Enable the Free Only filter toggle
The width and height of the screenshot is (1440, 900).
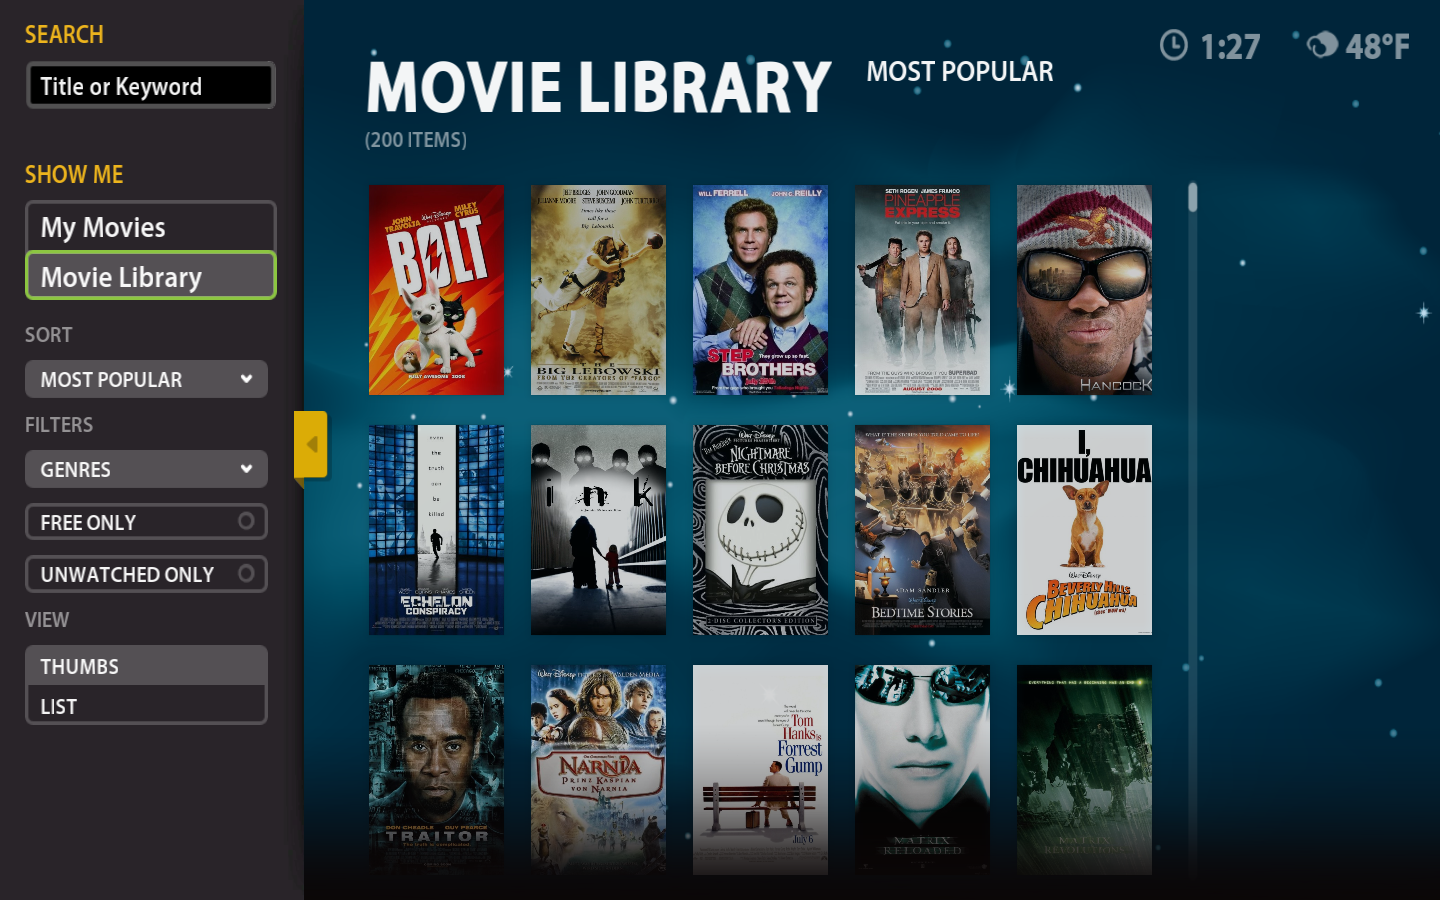click(146, 522)
